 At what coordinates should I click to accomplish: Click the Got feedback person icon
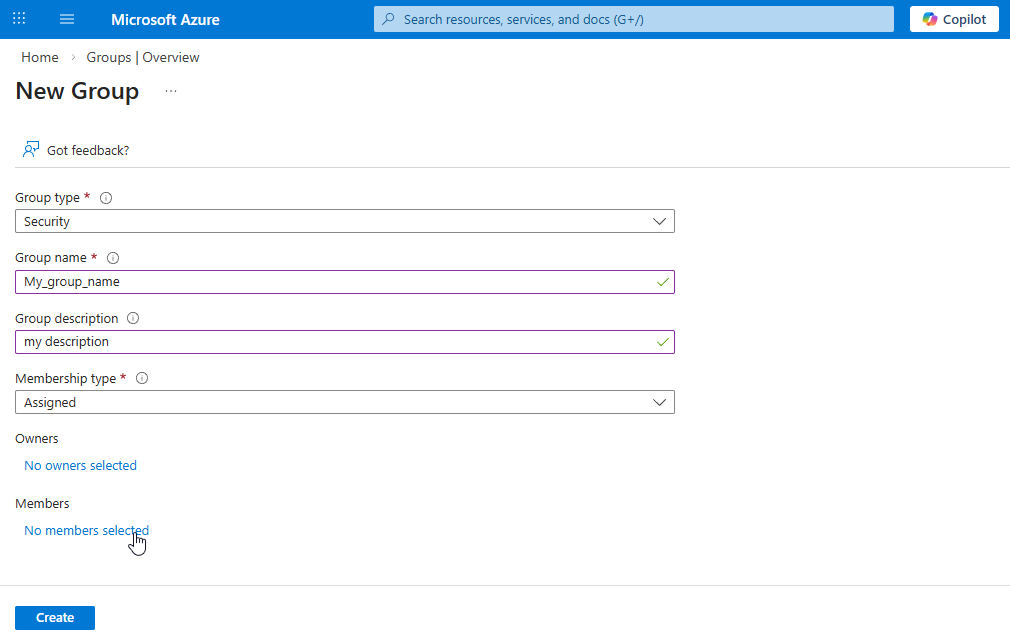point(31,150)
